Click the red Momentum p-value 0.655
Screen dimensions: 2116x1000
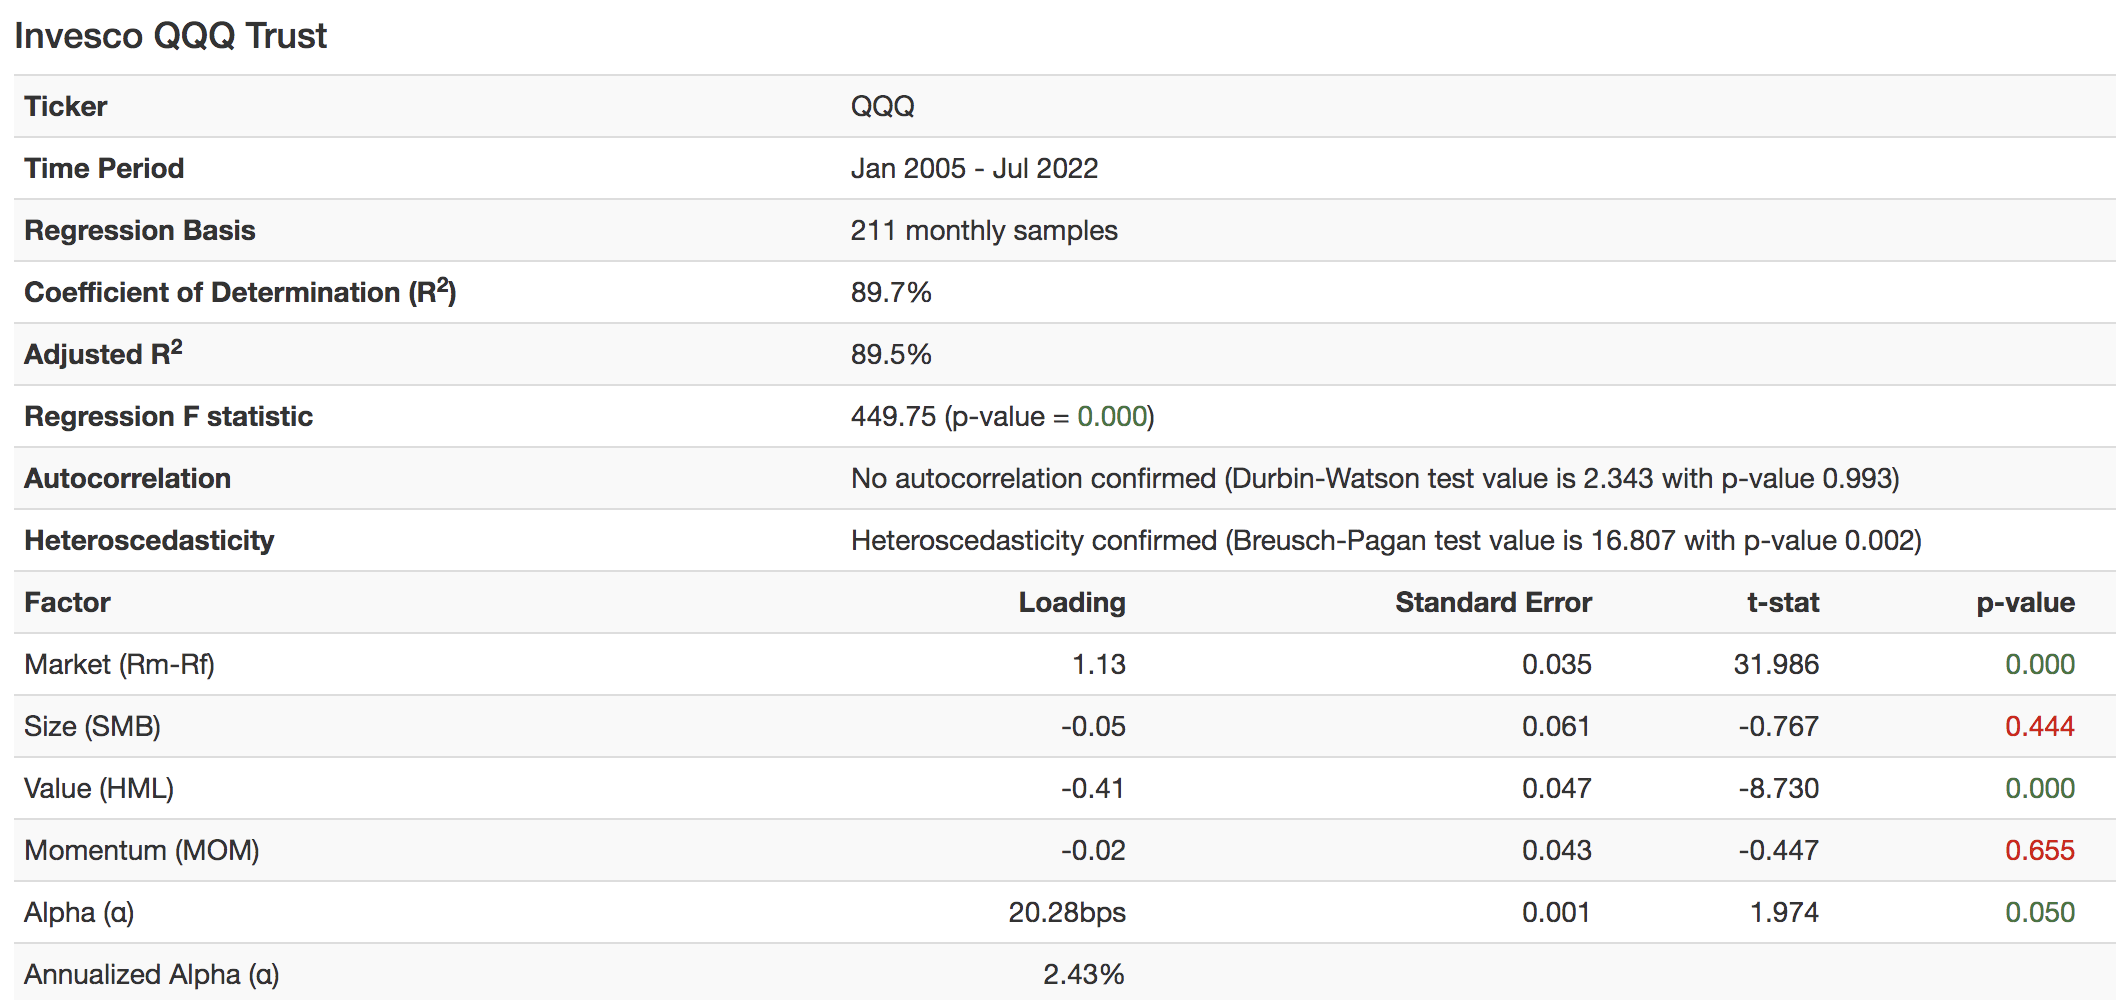(2039, 850)
